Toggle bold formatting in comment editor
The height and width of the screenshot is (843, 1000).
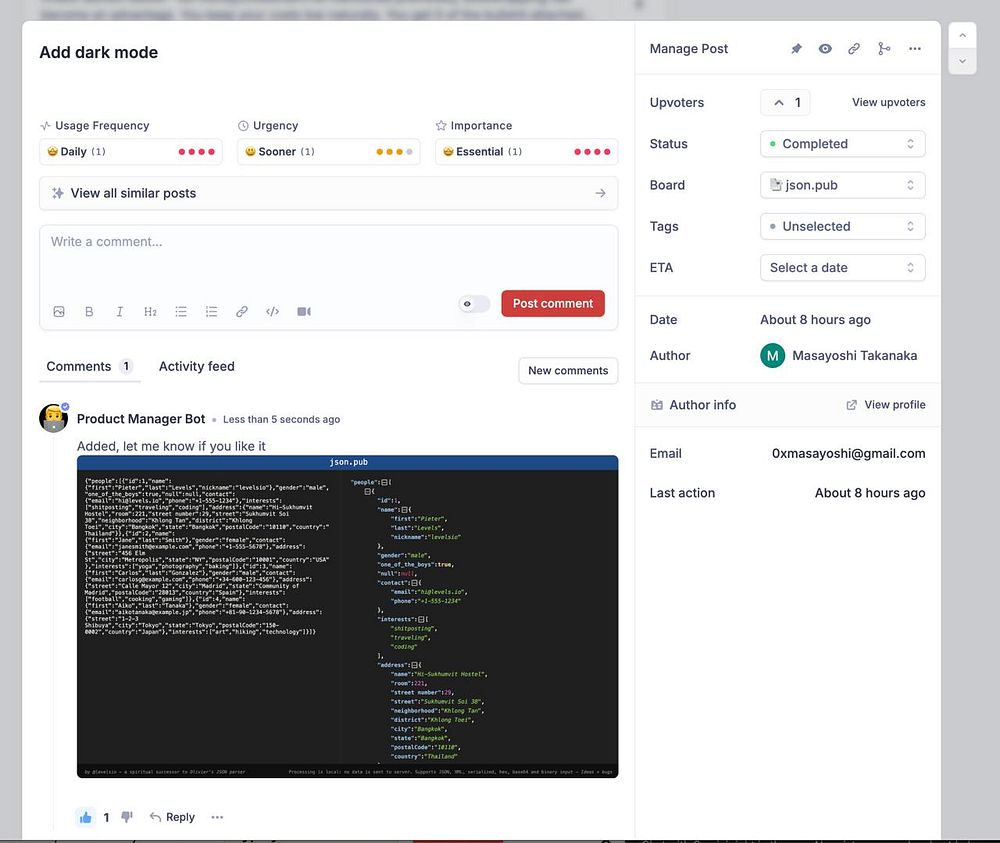89,312
